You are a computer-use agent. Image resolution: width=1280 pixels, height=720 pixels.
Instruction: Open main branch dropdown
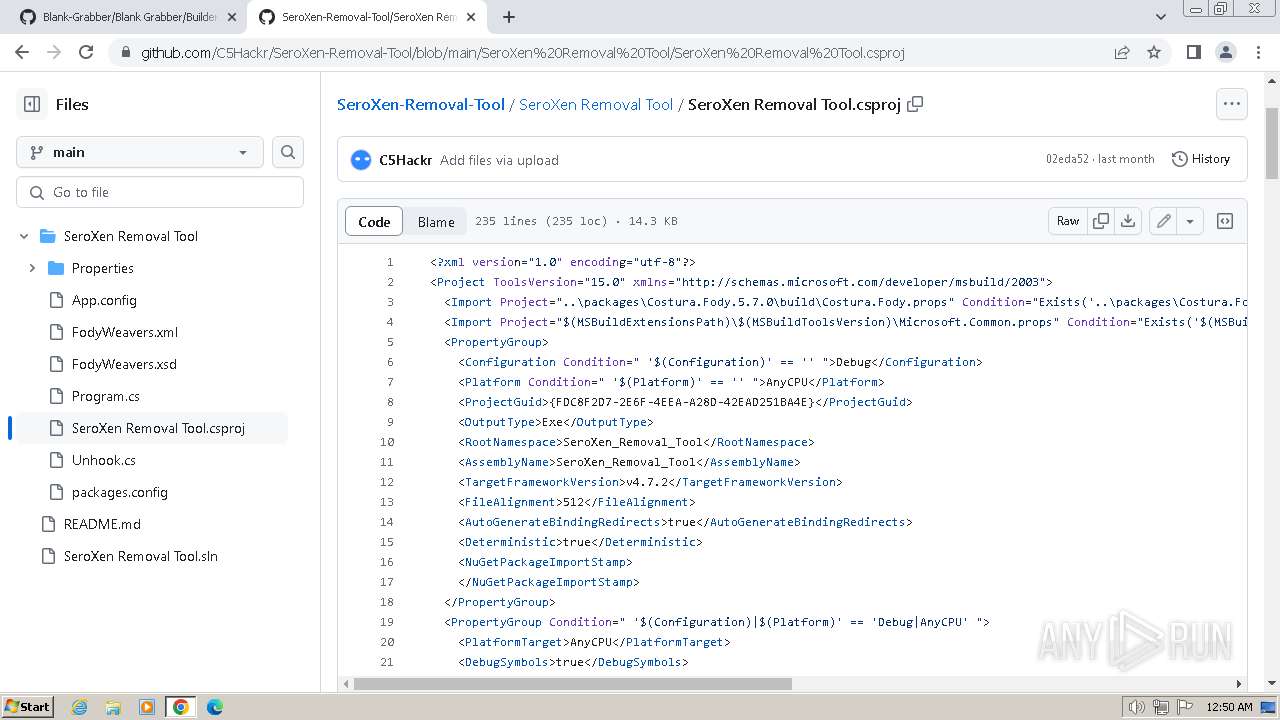(140, 152)
